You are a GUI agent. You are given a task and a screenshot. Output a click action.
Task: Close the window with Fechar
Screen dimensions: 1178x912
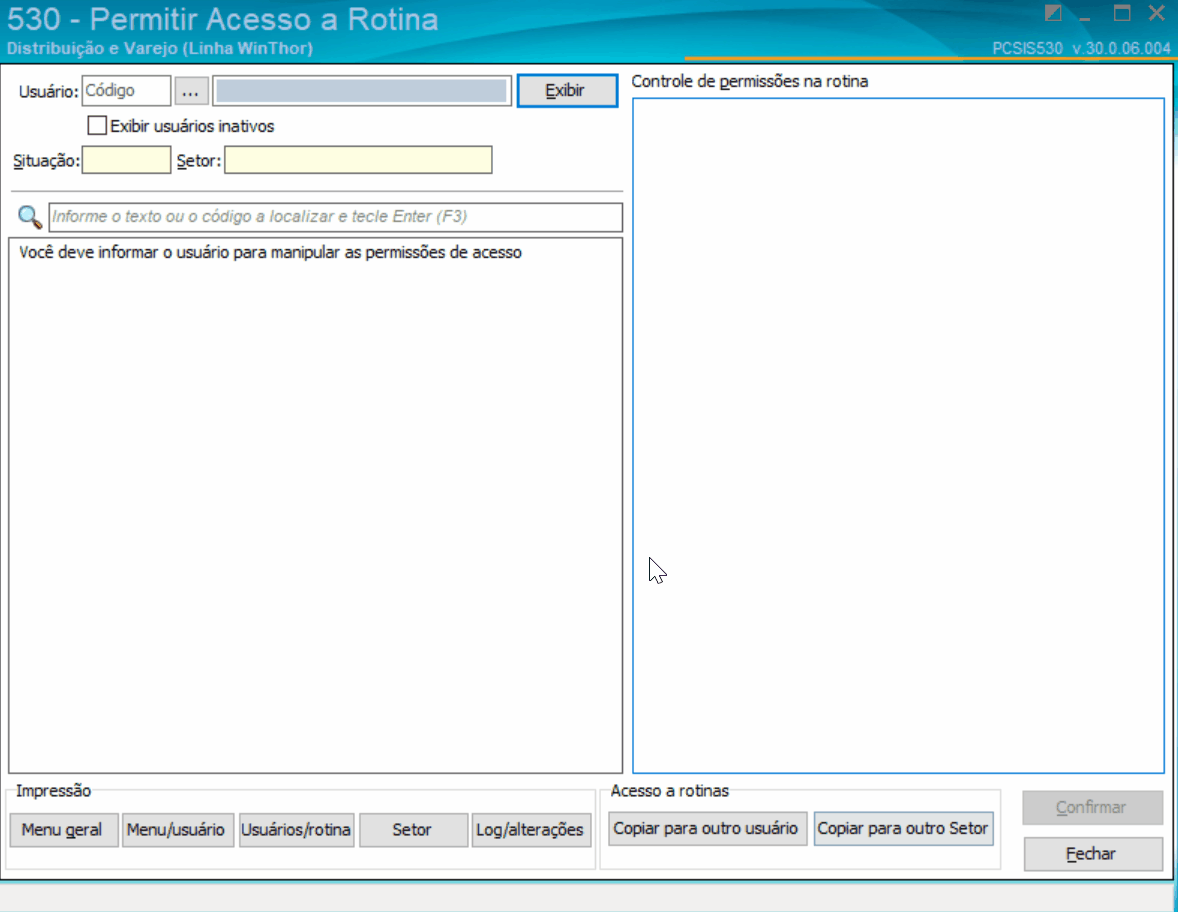click(x=1092, y=854)
